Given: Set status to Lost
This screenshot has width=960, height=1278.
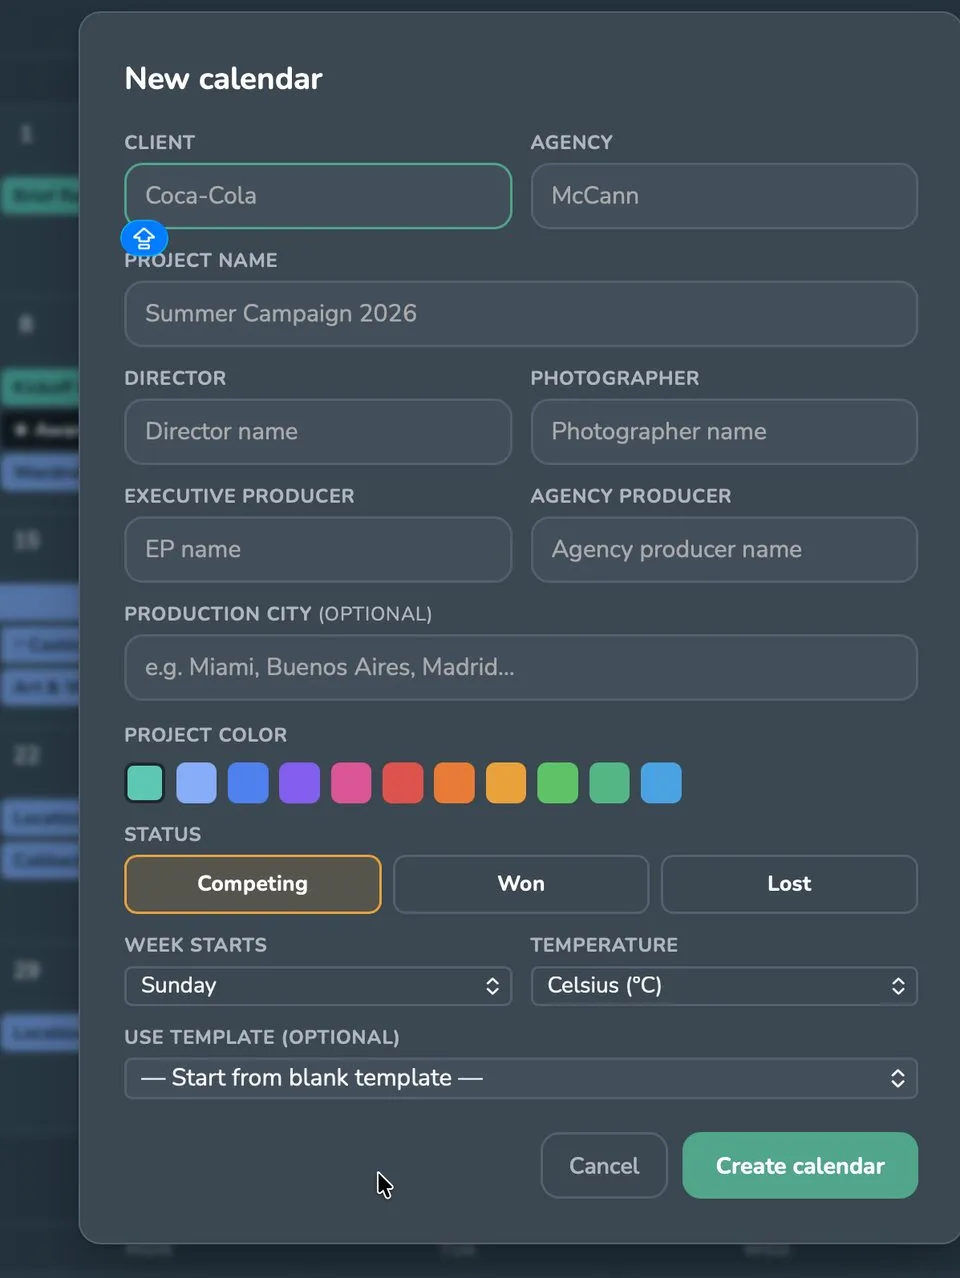Looking at the screenshot, I should [x=789, y=884].
